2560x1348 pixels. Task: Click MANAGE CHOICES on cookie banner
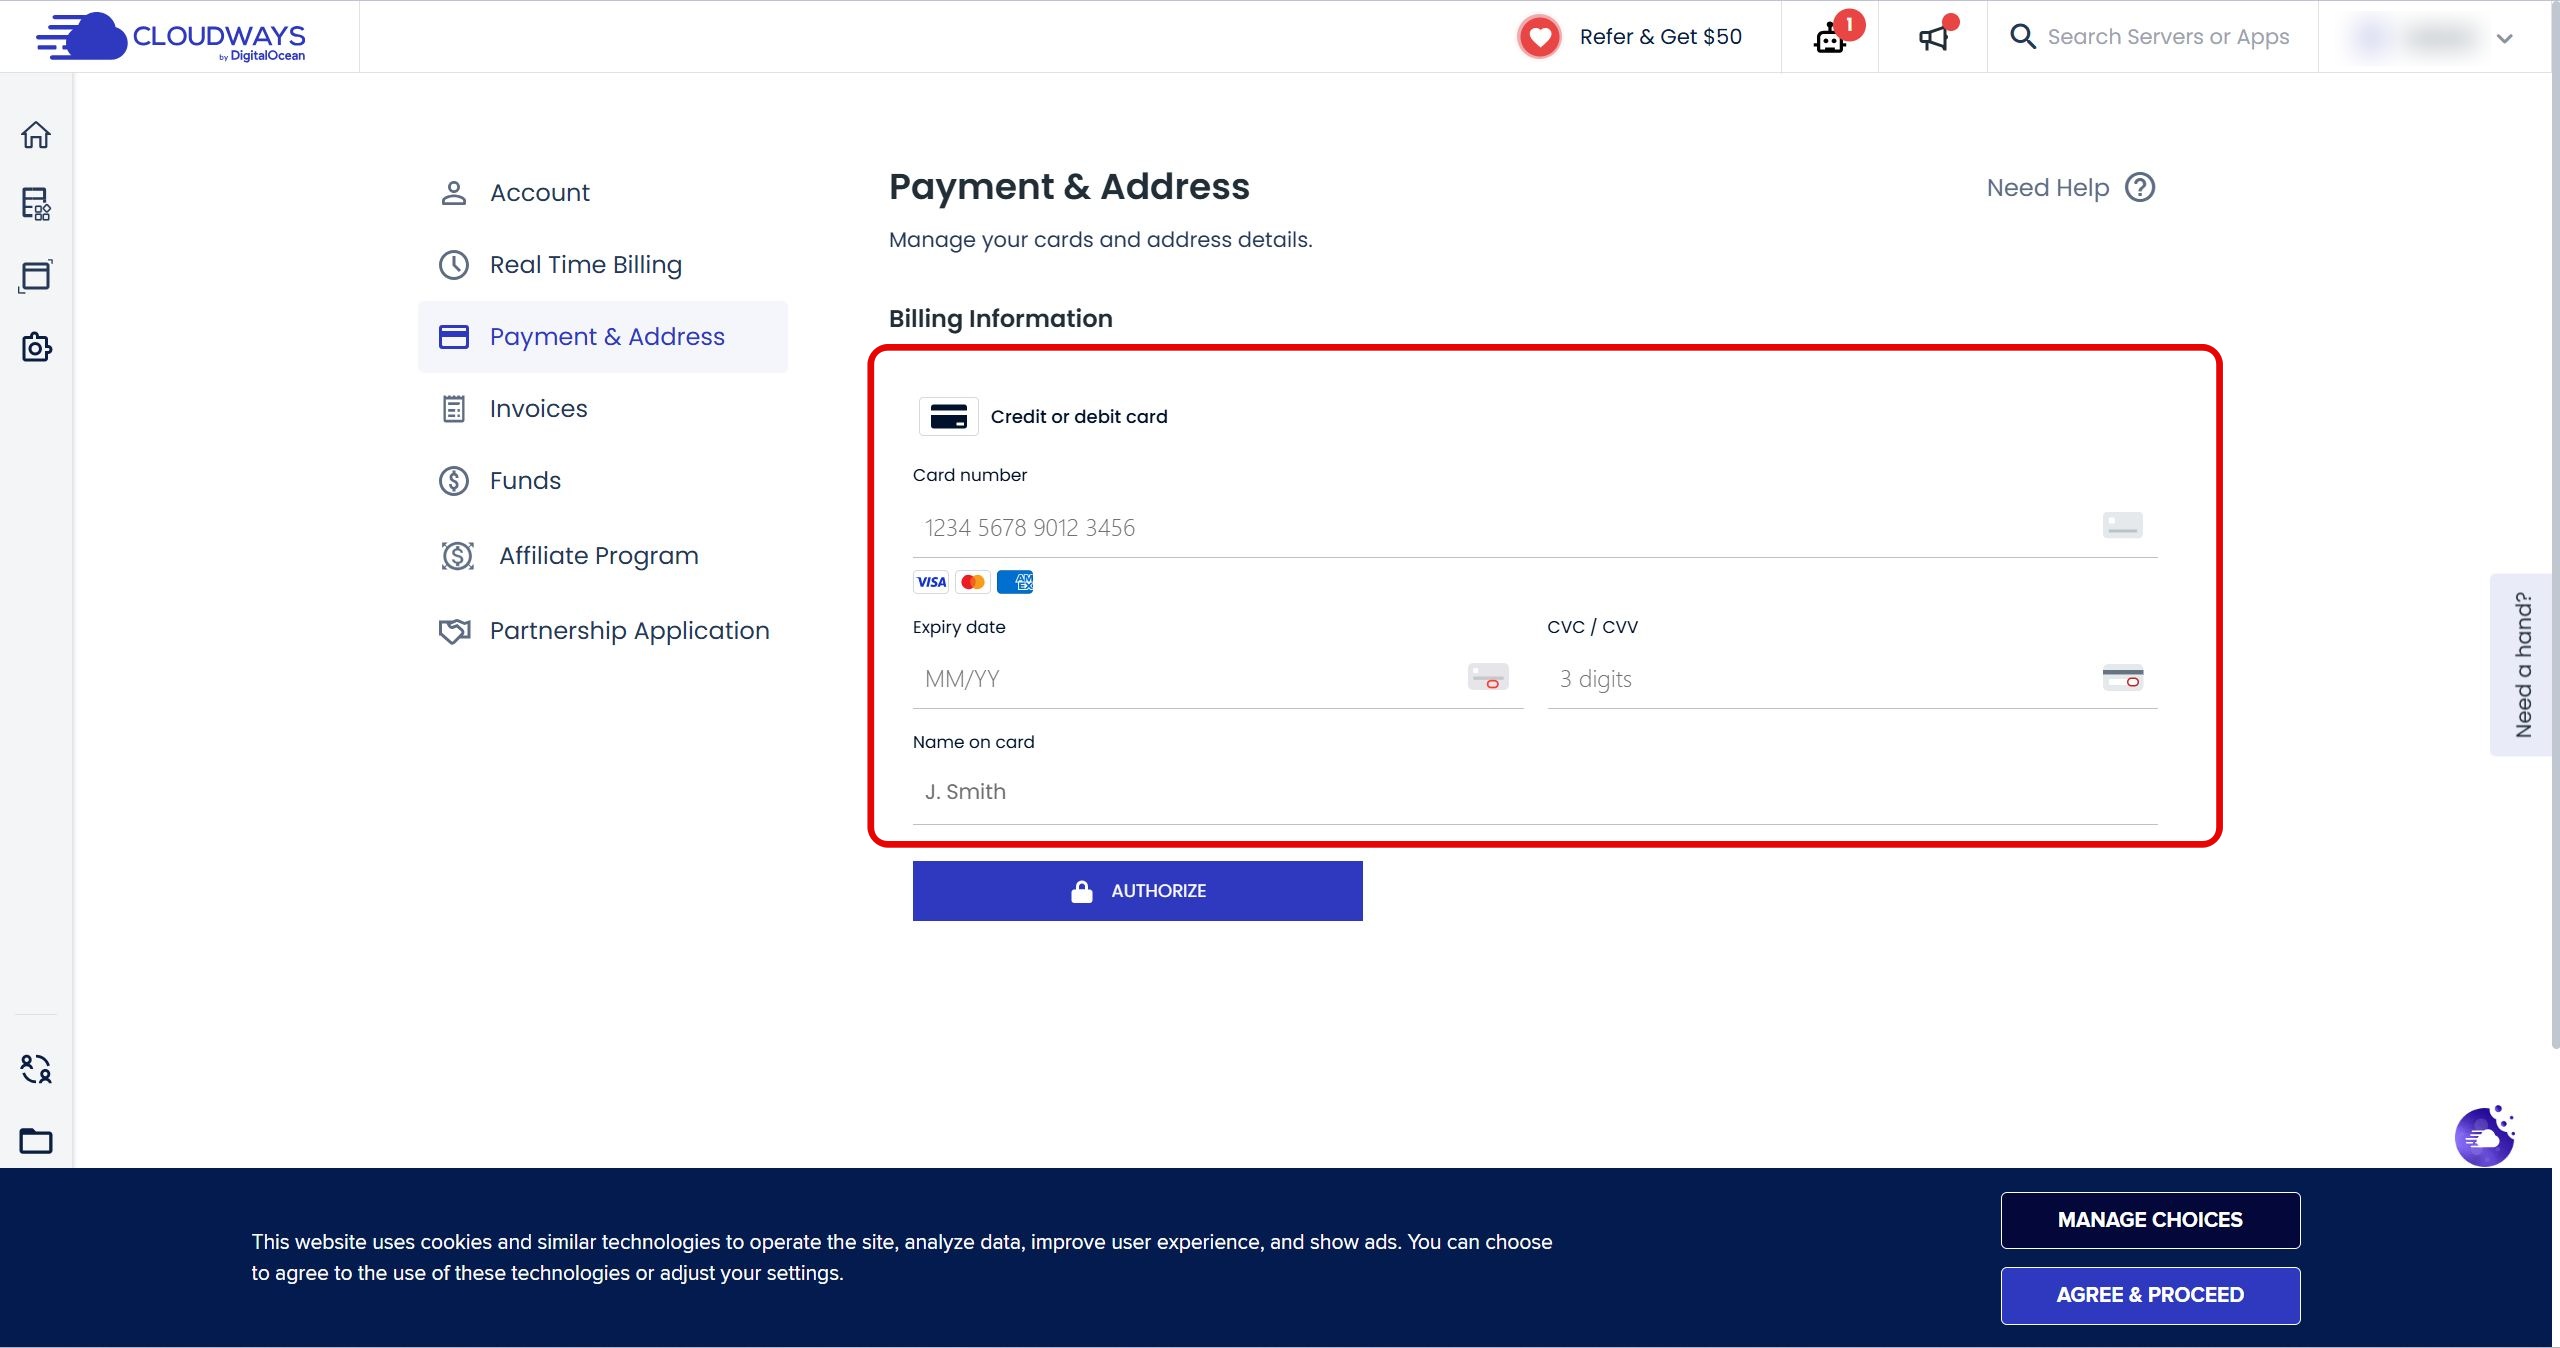(2150, 1220)
